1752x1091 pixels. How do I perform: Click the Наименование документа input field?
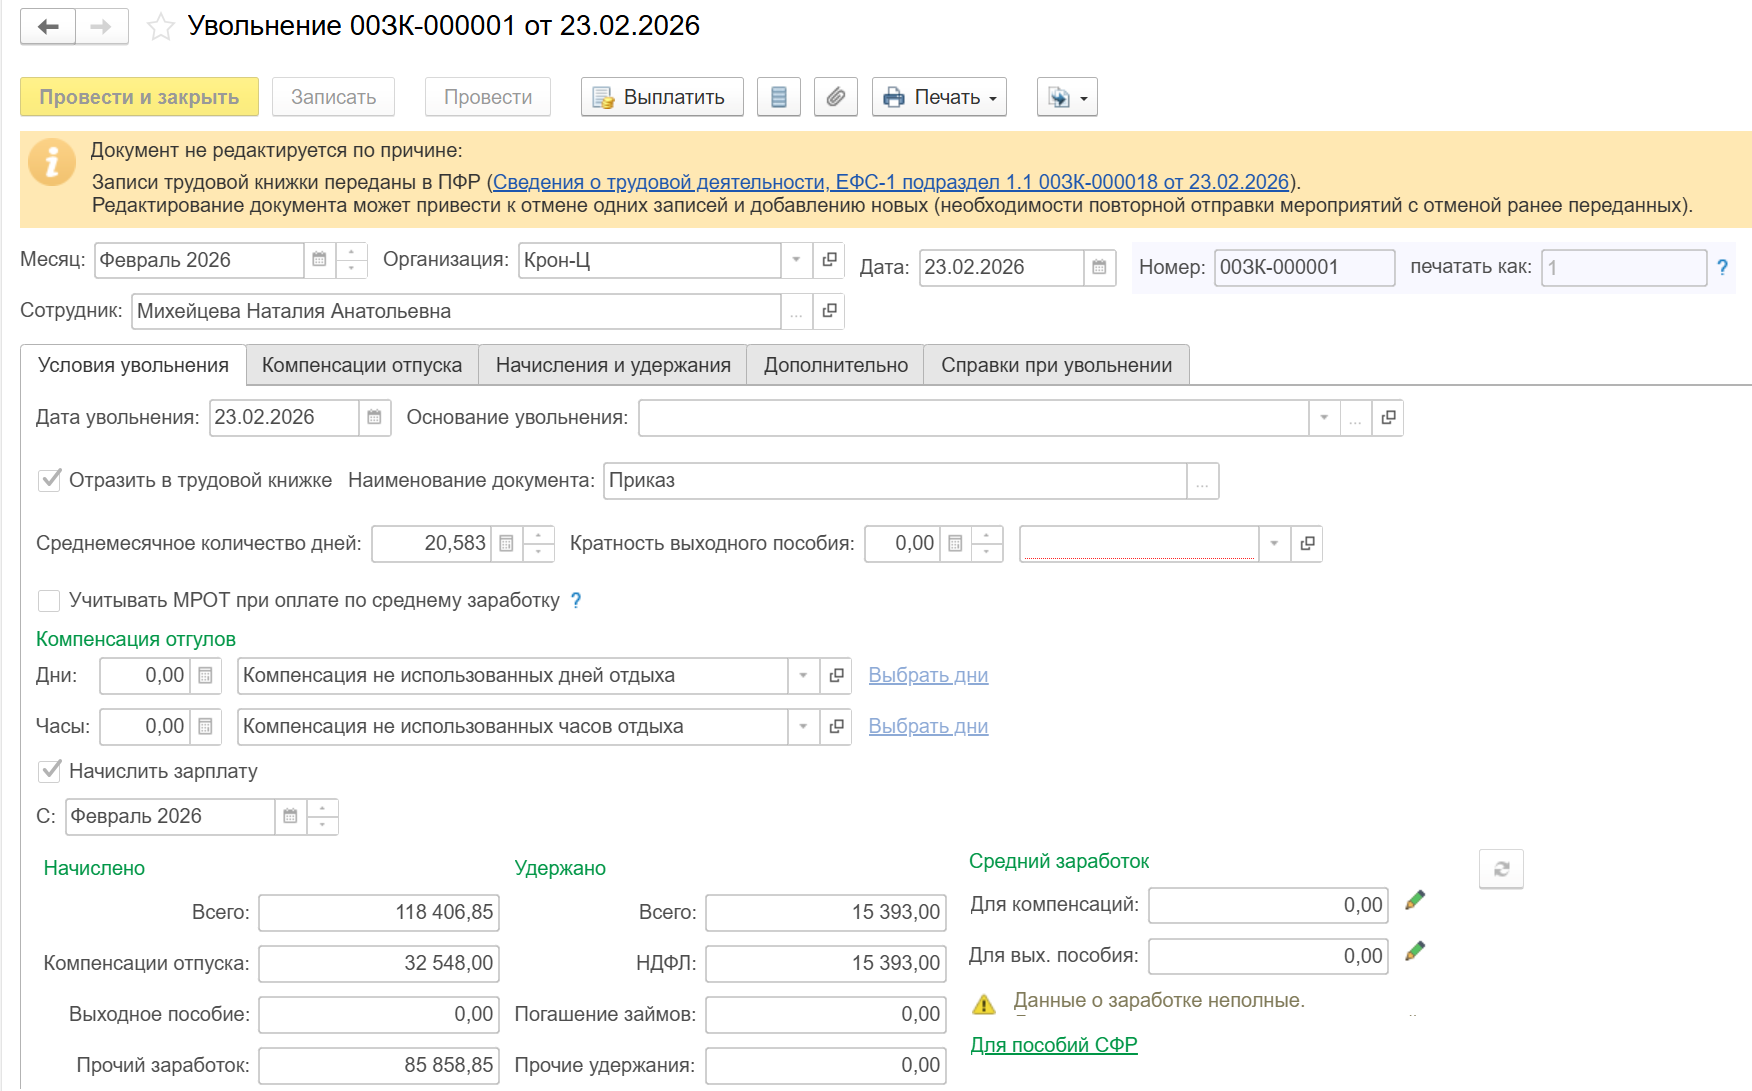tap(895, 481)
